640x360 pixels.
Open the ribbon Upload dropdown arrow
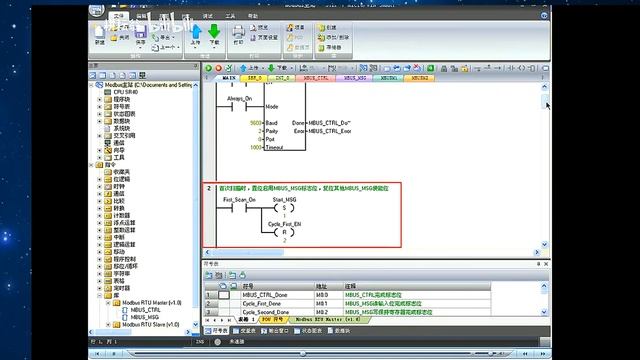coord(196,48)
